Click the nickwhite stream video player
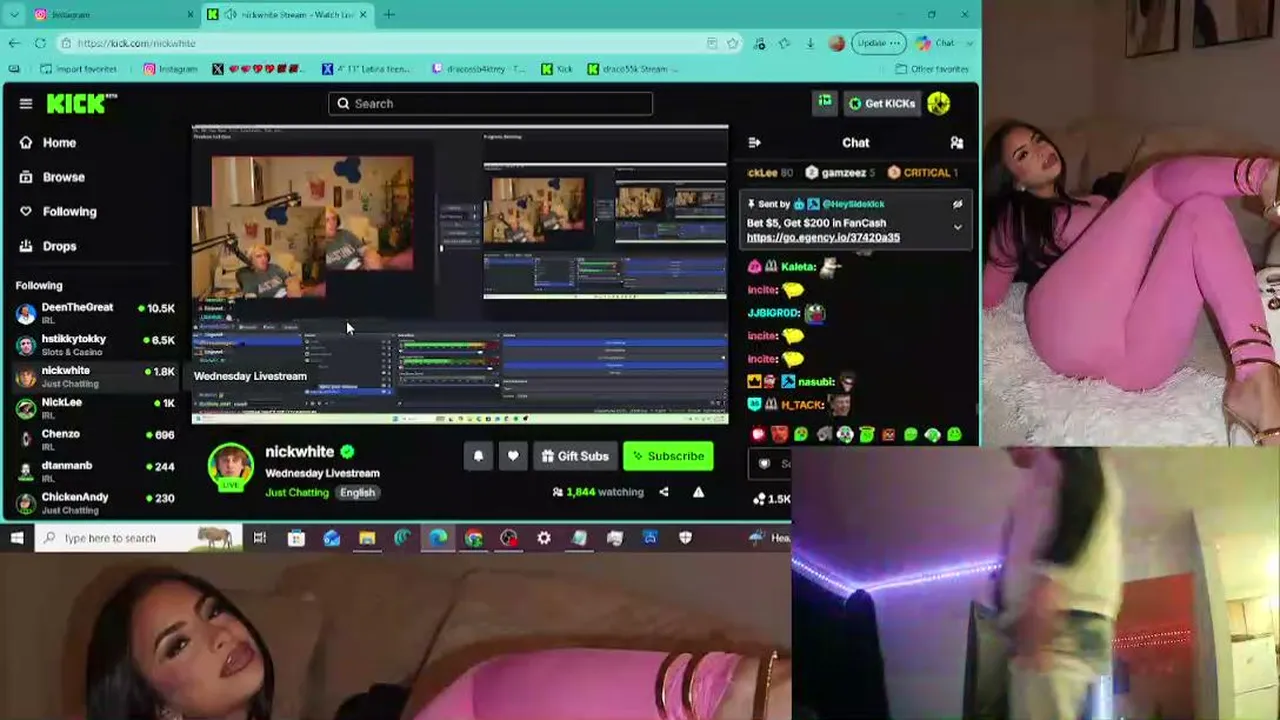The image size is (1280, 720). click(460, 275)
